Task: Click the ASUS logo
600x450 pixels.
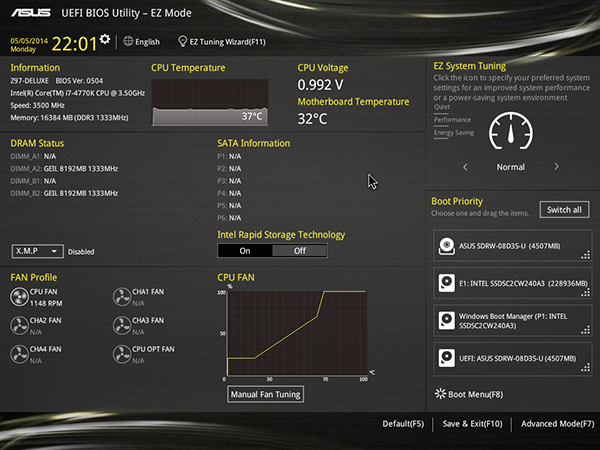Action: 31,13
